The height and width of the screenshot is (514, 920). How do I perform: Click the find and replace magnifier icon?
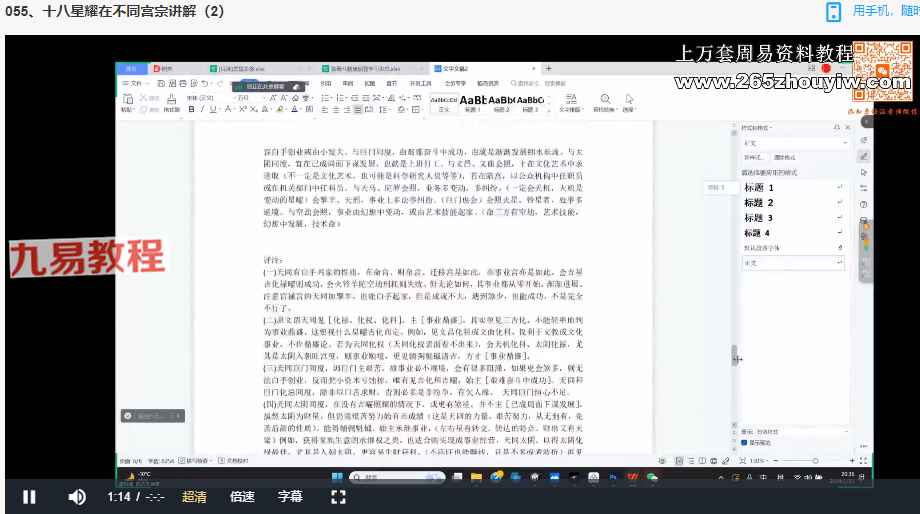(x=606, y=99)
